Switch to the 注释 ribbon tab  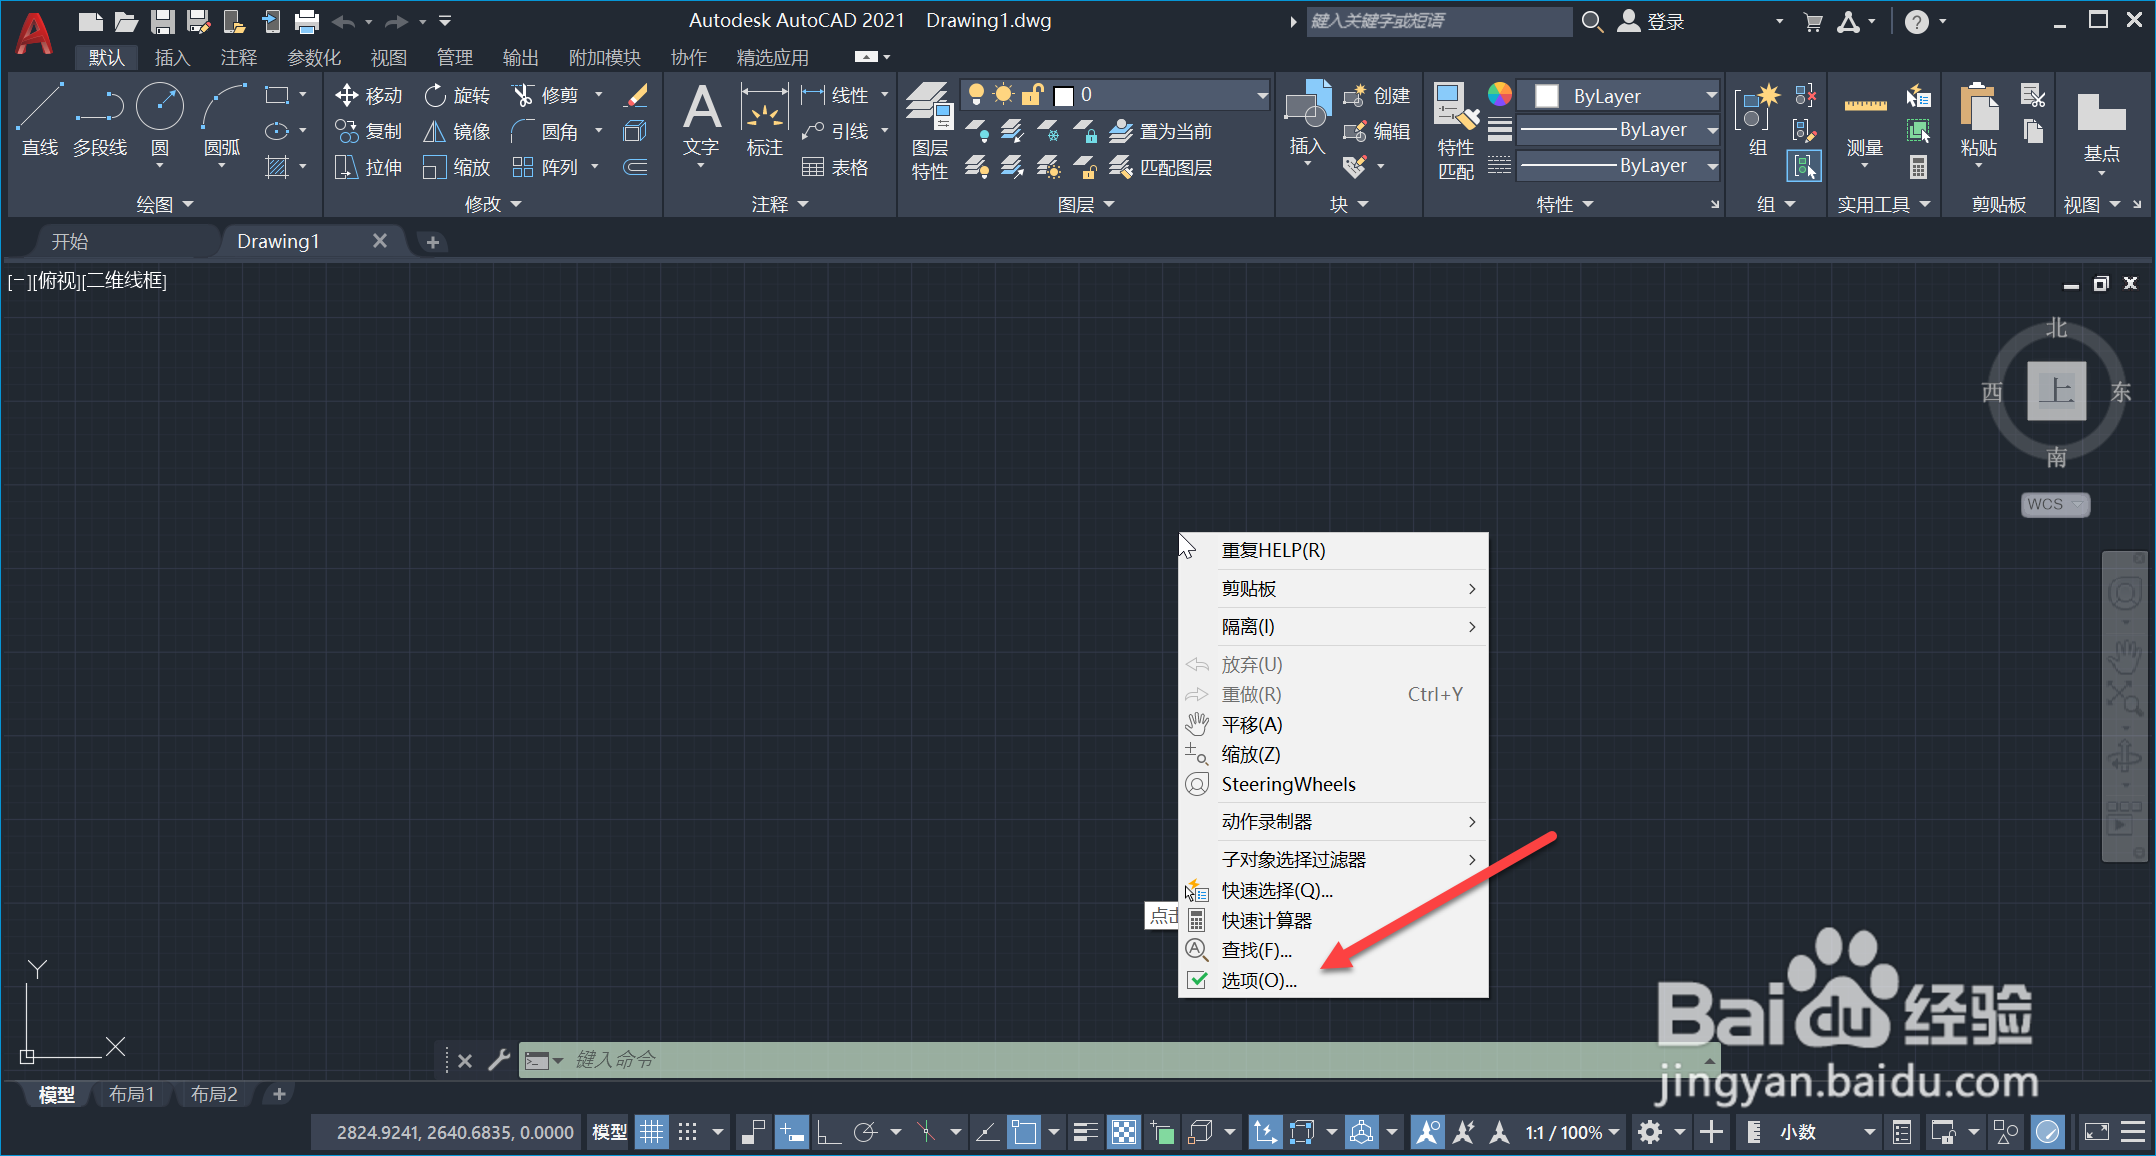coord(238,58)
